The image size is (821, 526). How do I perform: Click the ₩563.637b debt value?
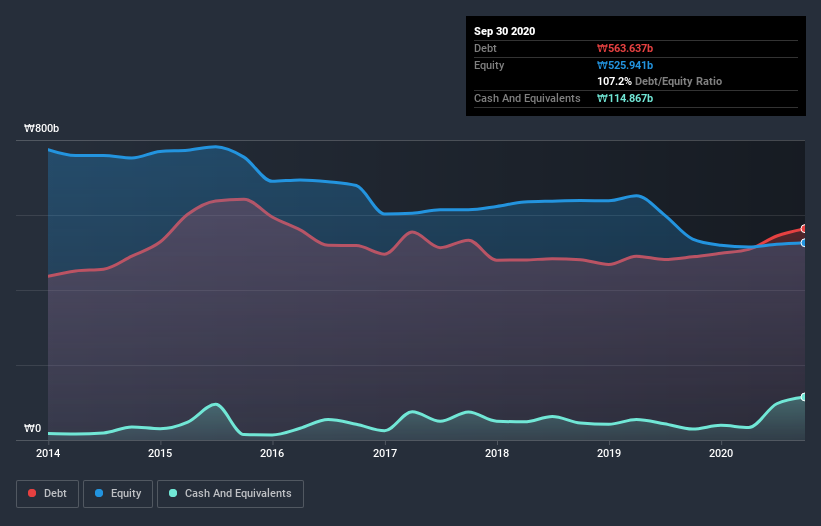click(x=625, y=48)
